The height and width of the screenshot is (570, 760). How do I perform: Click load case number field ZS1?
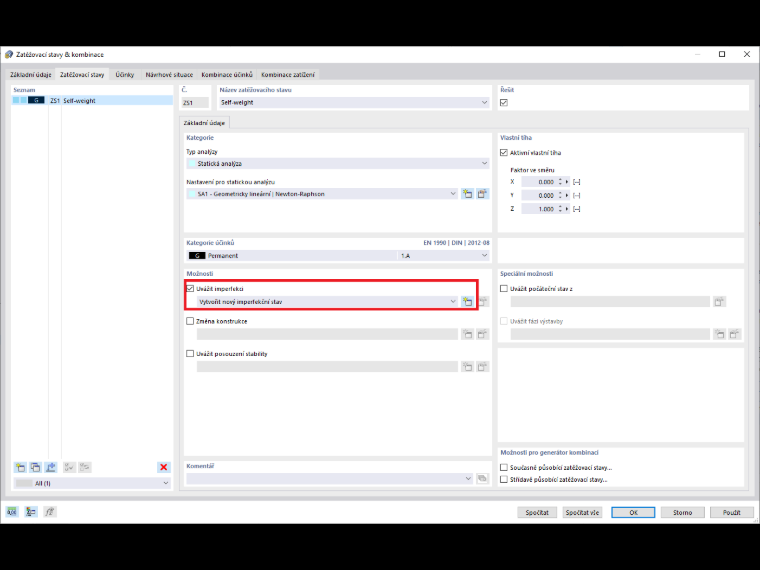point(195,103)
